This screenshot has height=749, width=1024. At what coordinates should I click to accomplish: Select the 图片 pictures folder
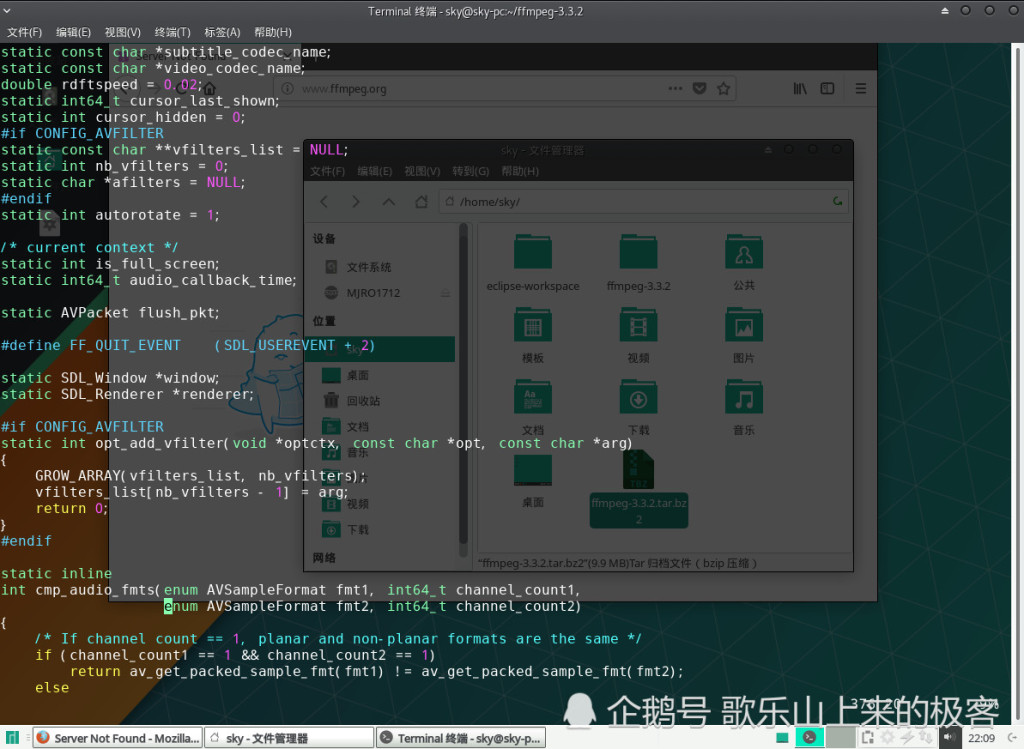point(744,336)
